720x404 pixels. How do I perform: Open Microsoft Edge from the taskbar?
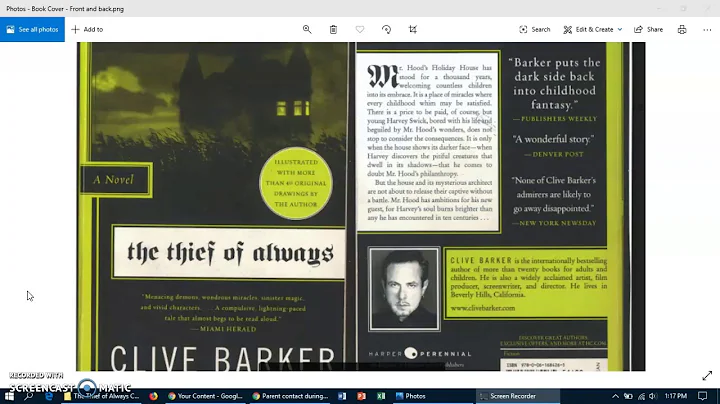(49, 396)
